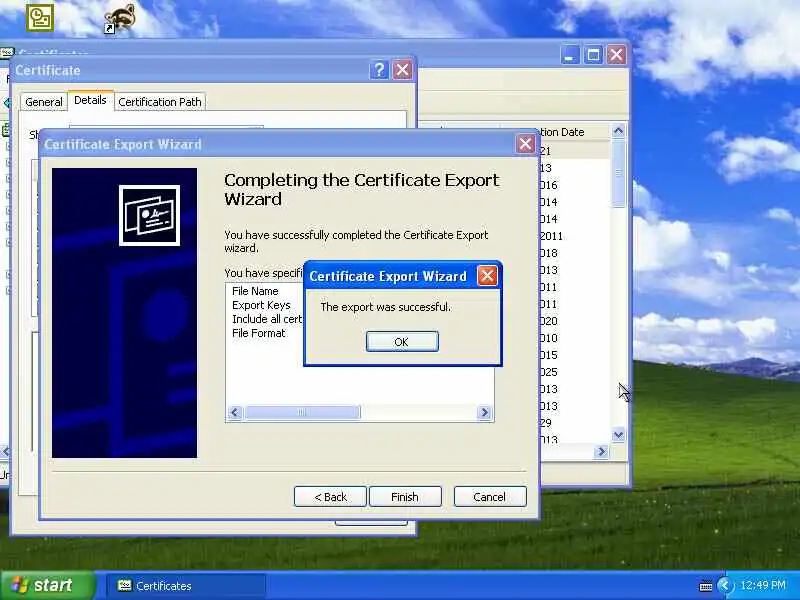This screenshot has height=600, width=800.
Task: Click the 12:49 PM clock
Action: (763, 585)
